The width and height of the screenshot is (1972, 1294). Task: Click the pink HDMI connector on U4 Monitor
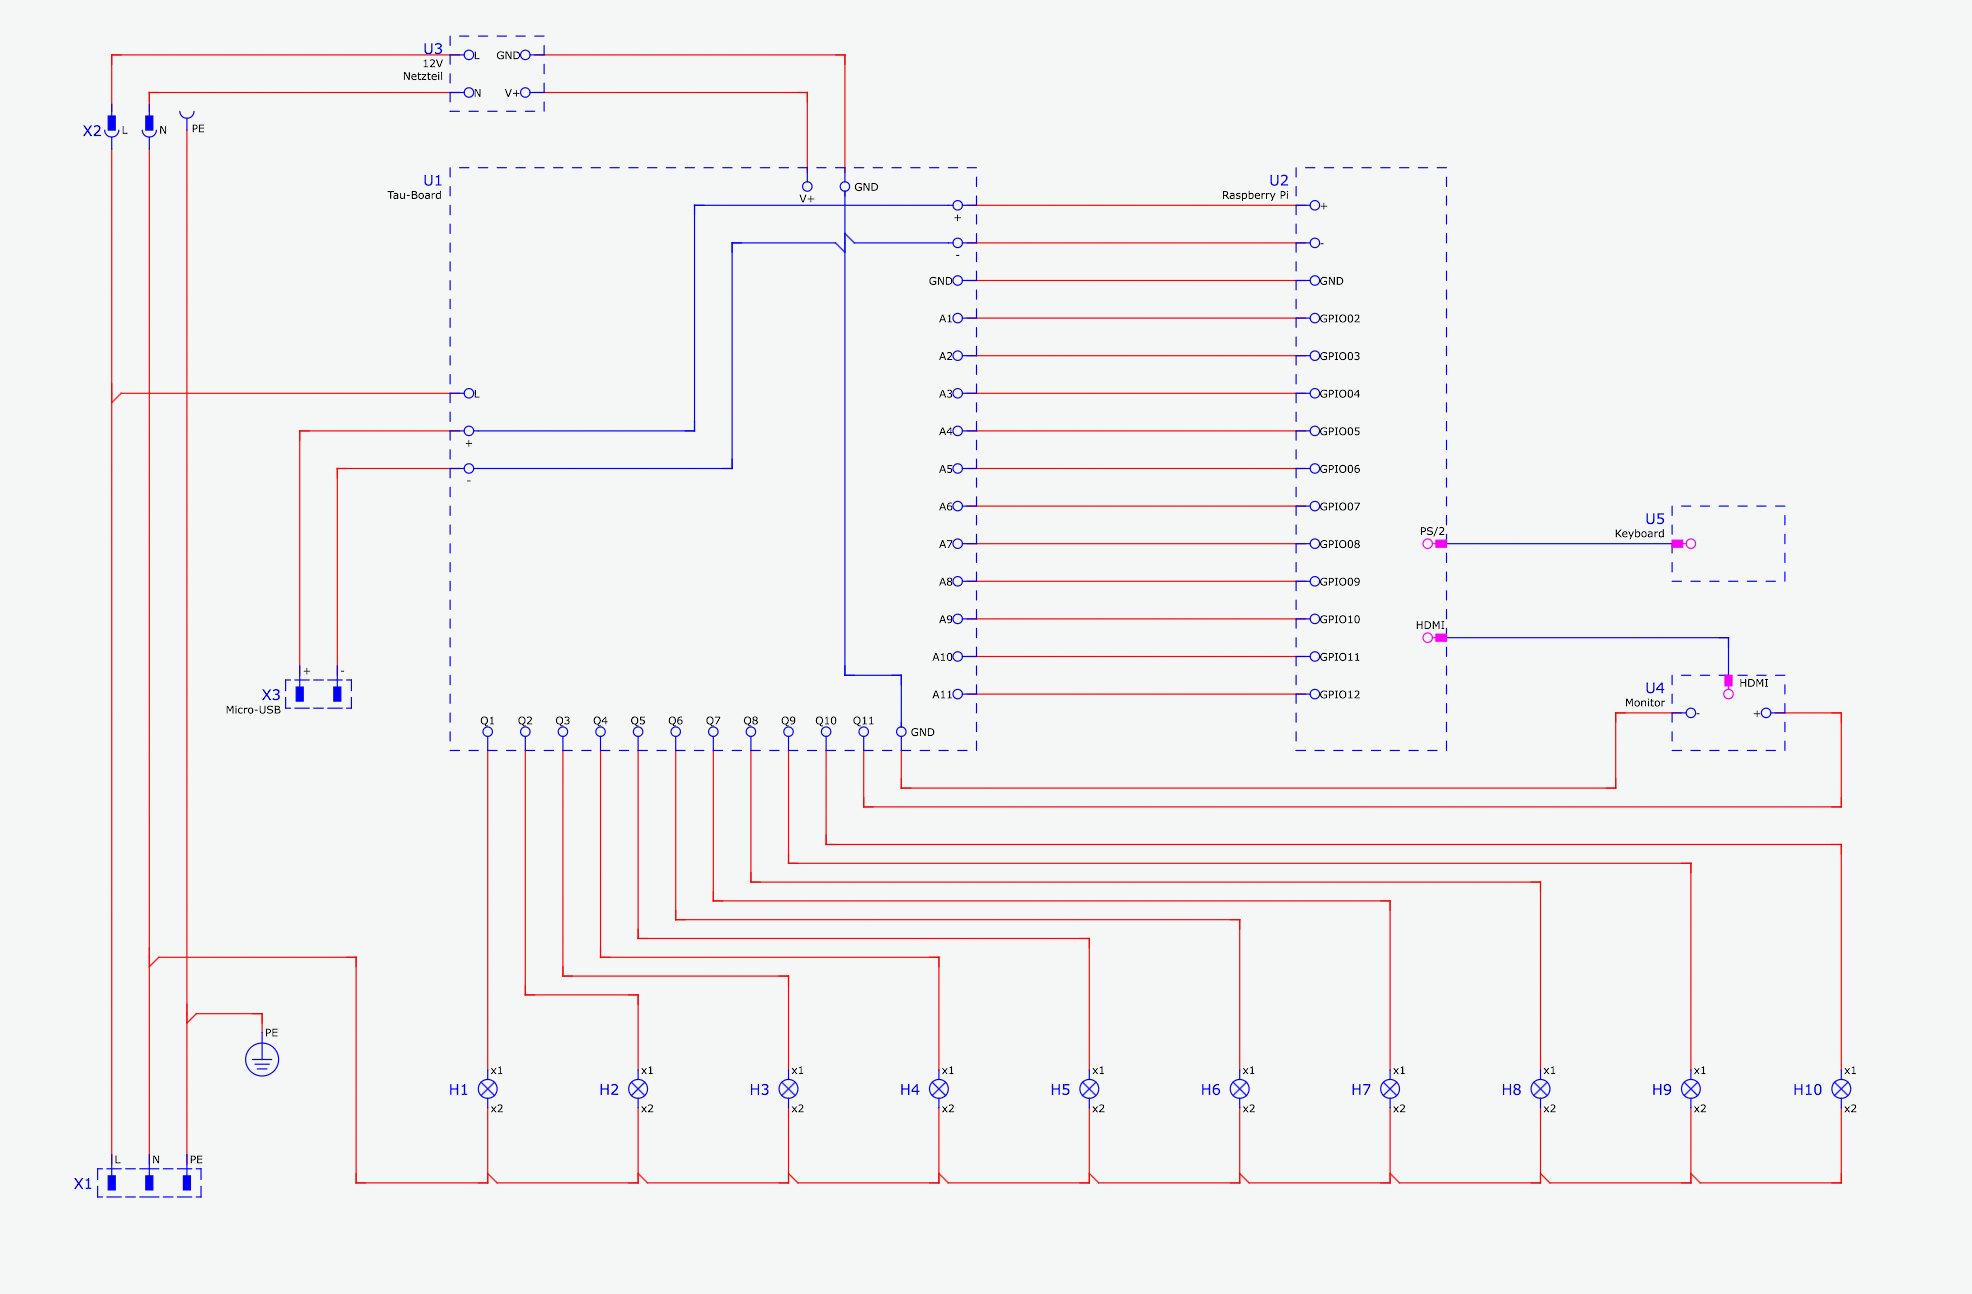[x=1728, y=682]
